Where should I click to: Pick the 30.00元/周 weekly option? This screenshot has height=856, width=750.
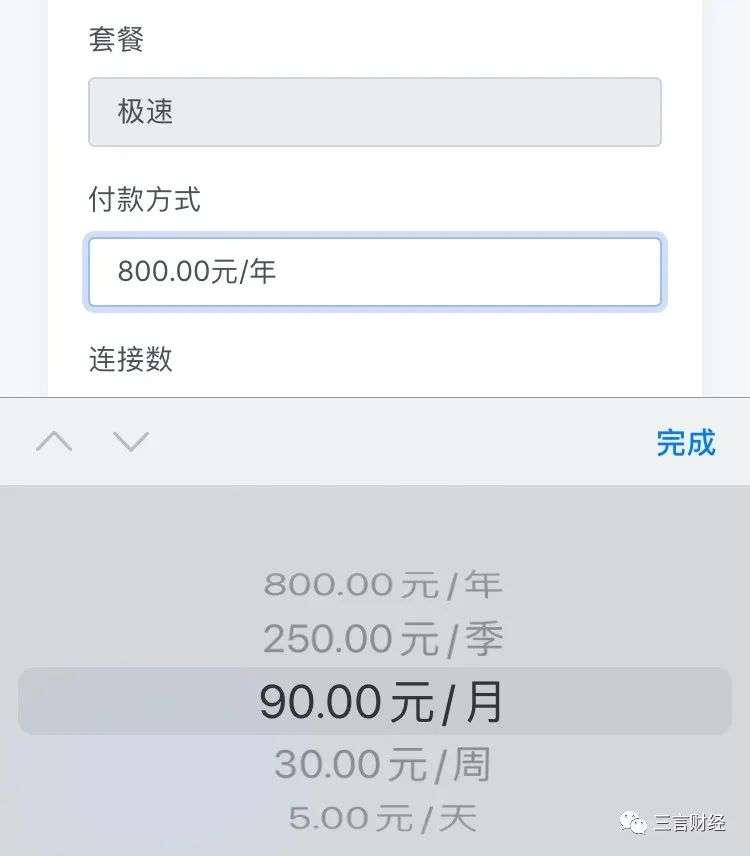(x=382, y=765)
